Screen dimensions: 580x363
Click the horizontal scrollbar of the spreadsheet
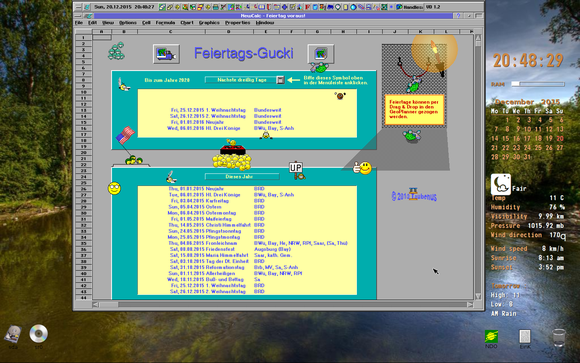coord(284,305)
